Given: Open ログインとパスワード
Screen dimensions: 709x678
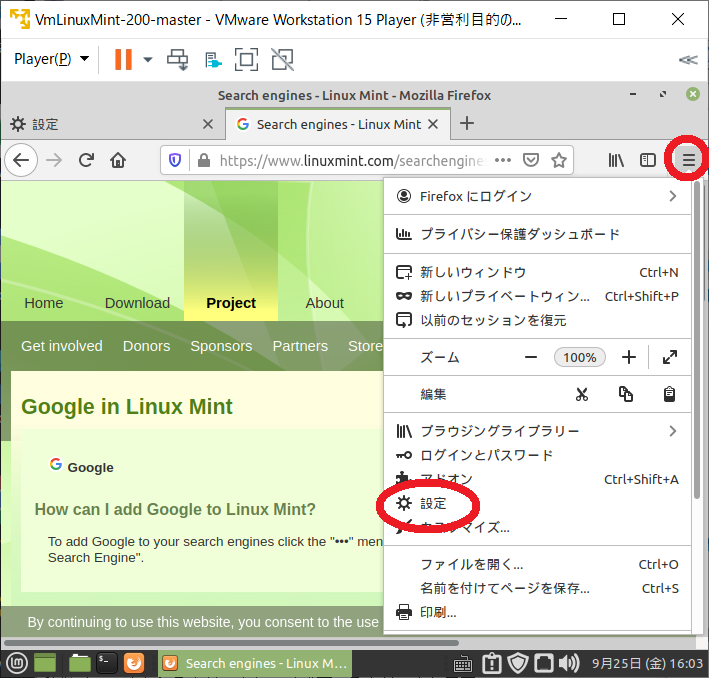Looking at the screenshot, I should point(537,455).
